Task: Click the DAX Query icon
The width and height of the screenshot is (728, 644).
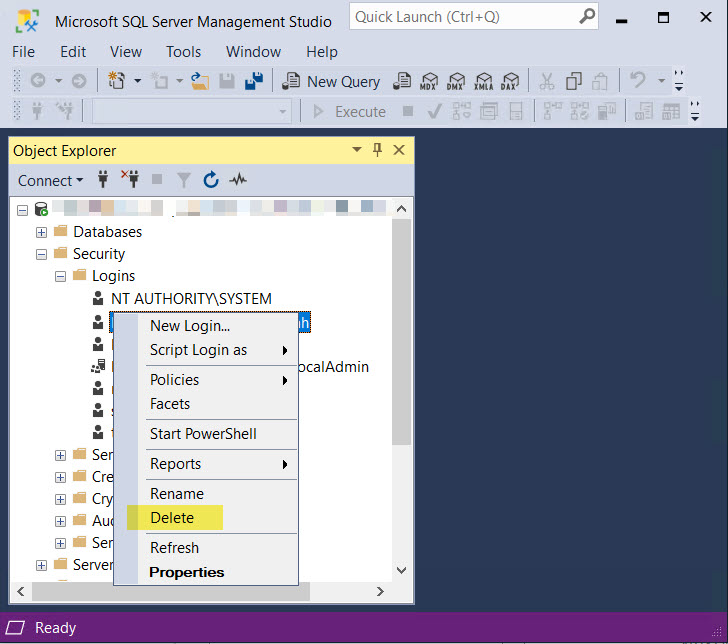Action: coord(510,82)
